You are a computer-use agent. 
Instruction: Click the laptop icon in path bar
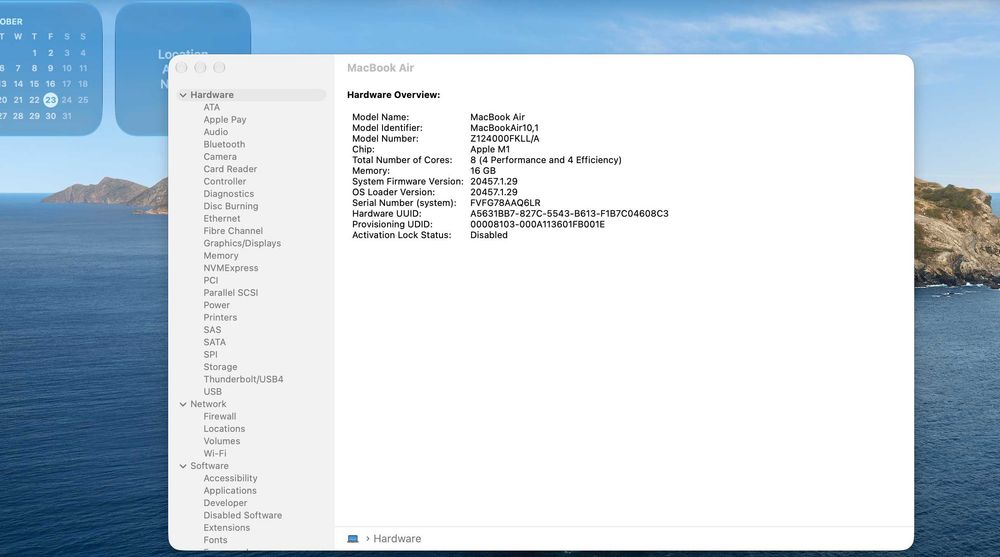(353, 539)
